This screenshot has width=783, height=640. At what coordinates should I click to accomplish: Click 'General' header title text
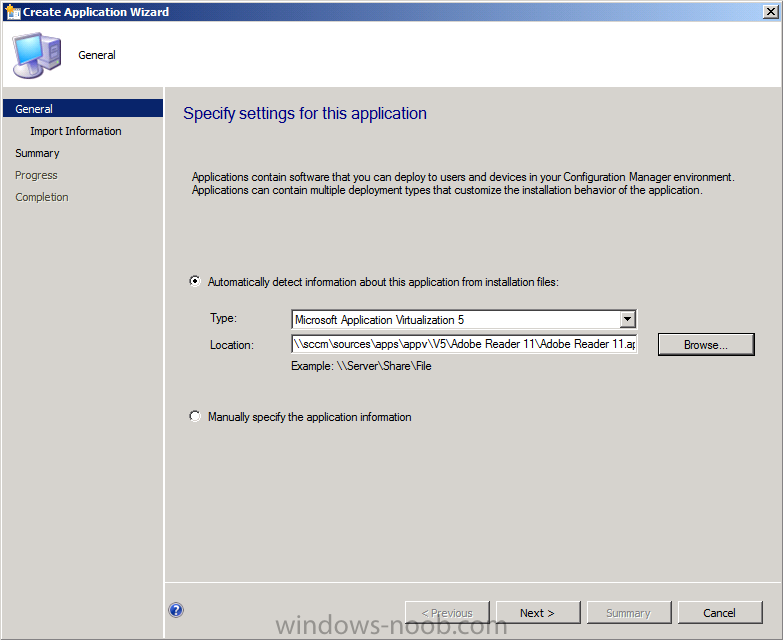pos(97,55)
